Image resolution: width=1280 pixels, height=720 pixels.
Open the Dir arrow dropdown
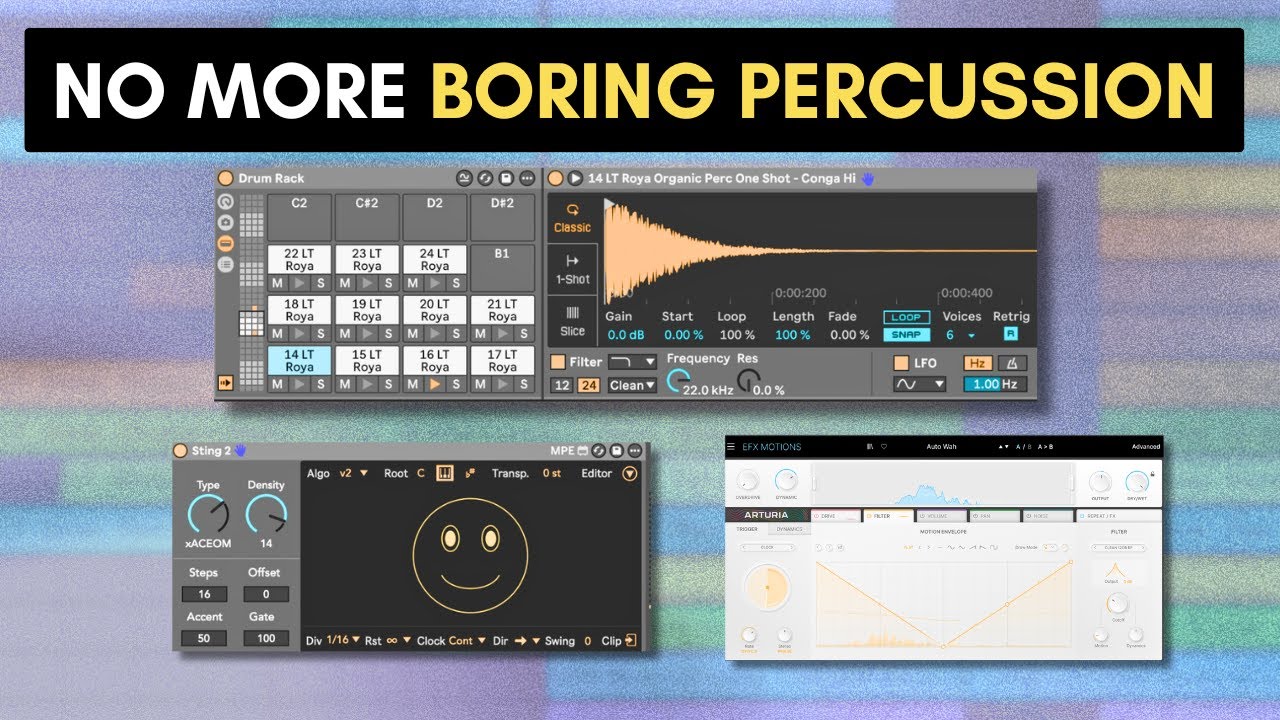[527, 641]
